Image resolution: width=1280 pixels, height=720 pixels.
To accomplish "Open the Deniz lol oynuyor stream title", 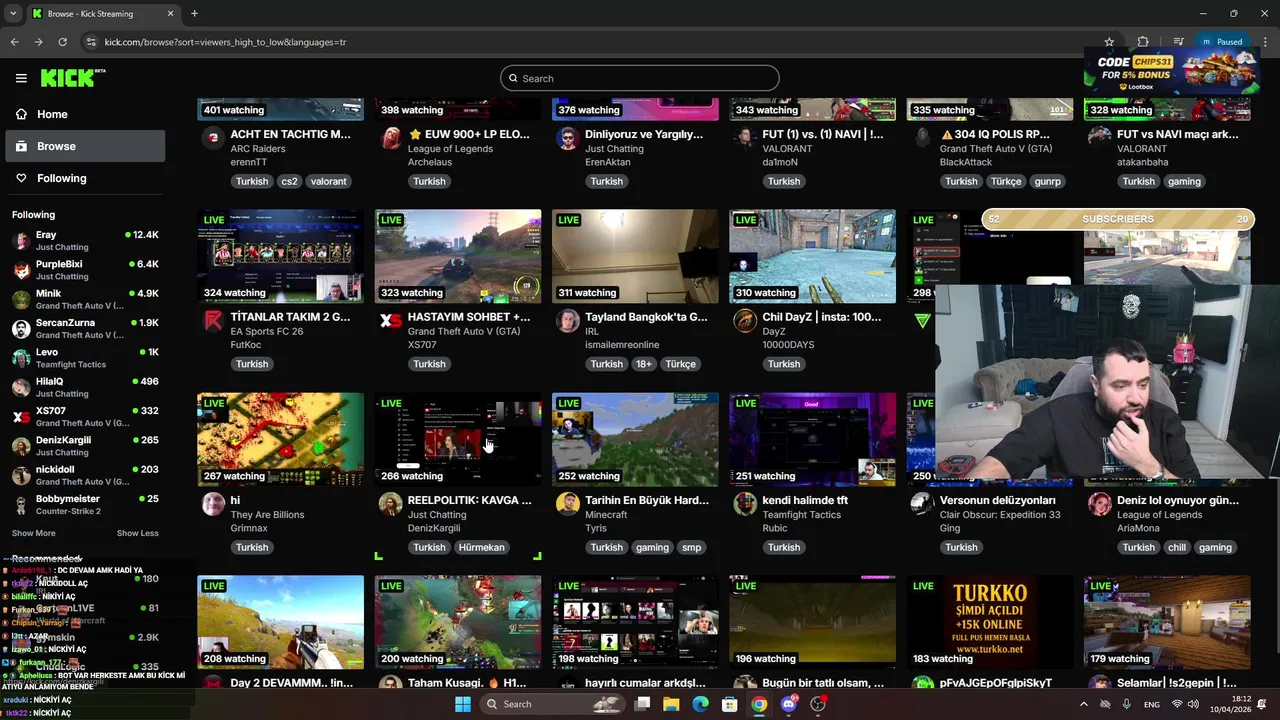I will tap(1177, 500).
